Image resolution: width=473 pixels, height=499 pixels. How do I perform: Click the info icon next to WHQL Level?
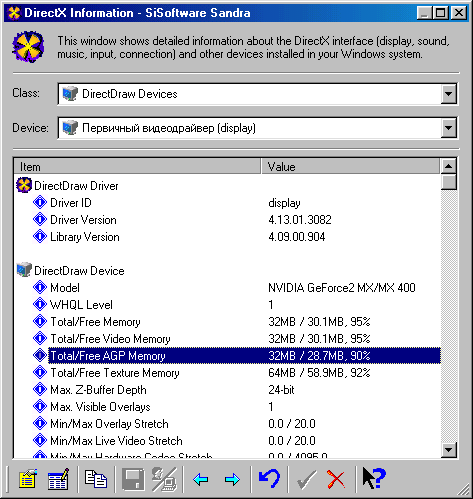point(40,304)
